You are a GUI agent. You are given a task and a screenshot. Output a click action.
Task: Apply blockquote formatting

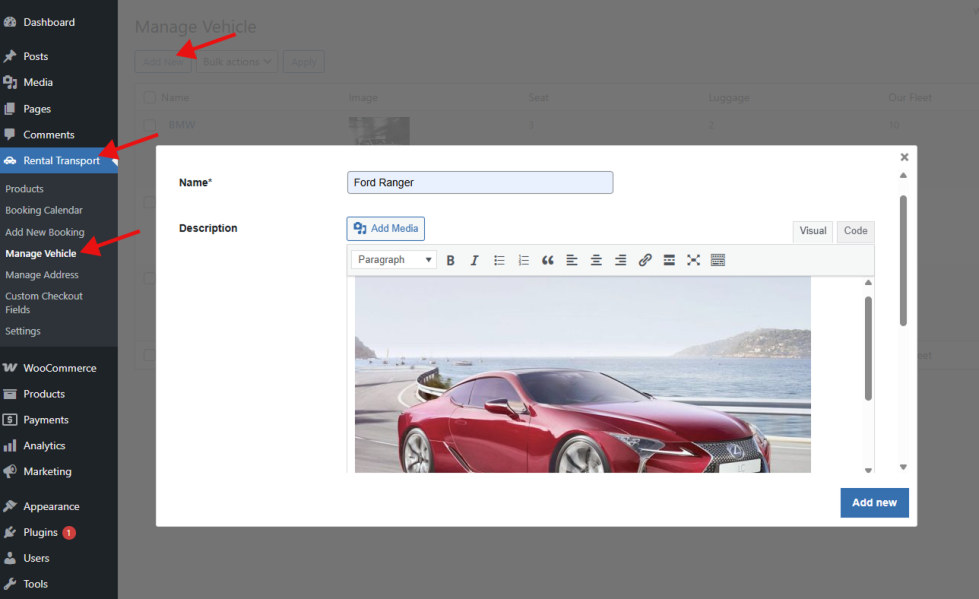coord(548,260)
